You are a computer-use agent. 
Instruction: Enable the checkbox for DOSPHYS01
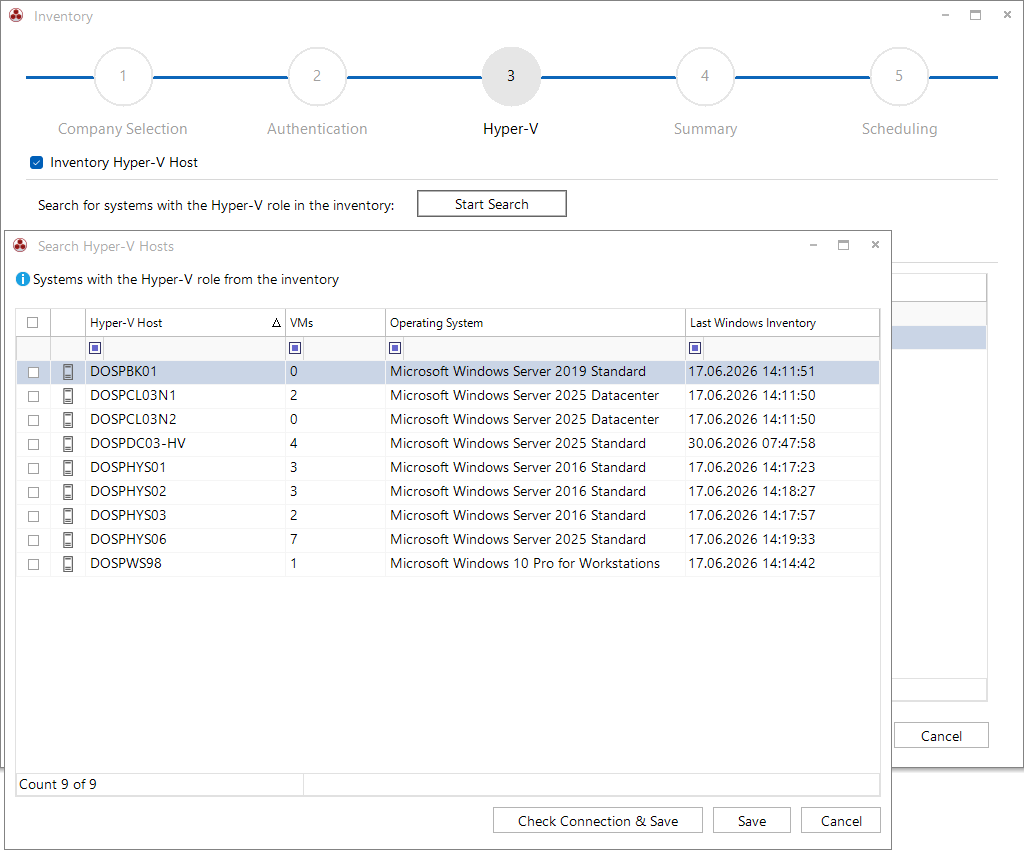(x=33, y=469)
